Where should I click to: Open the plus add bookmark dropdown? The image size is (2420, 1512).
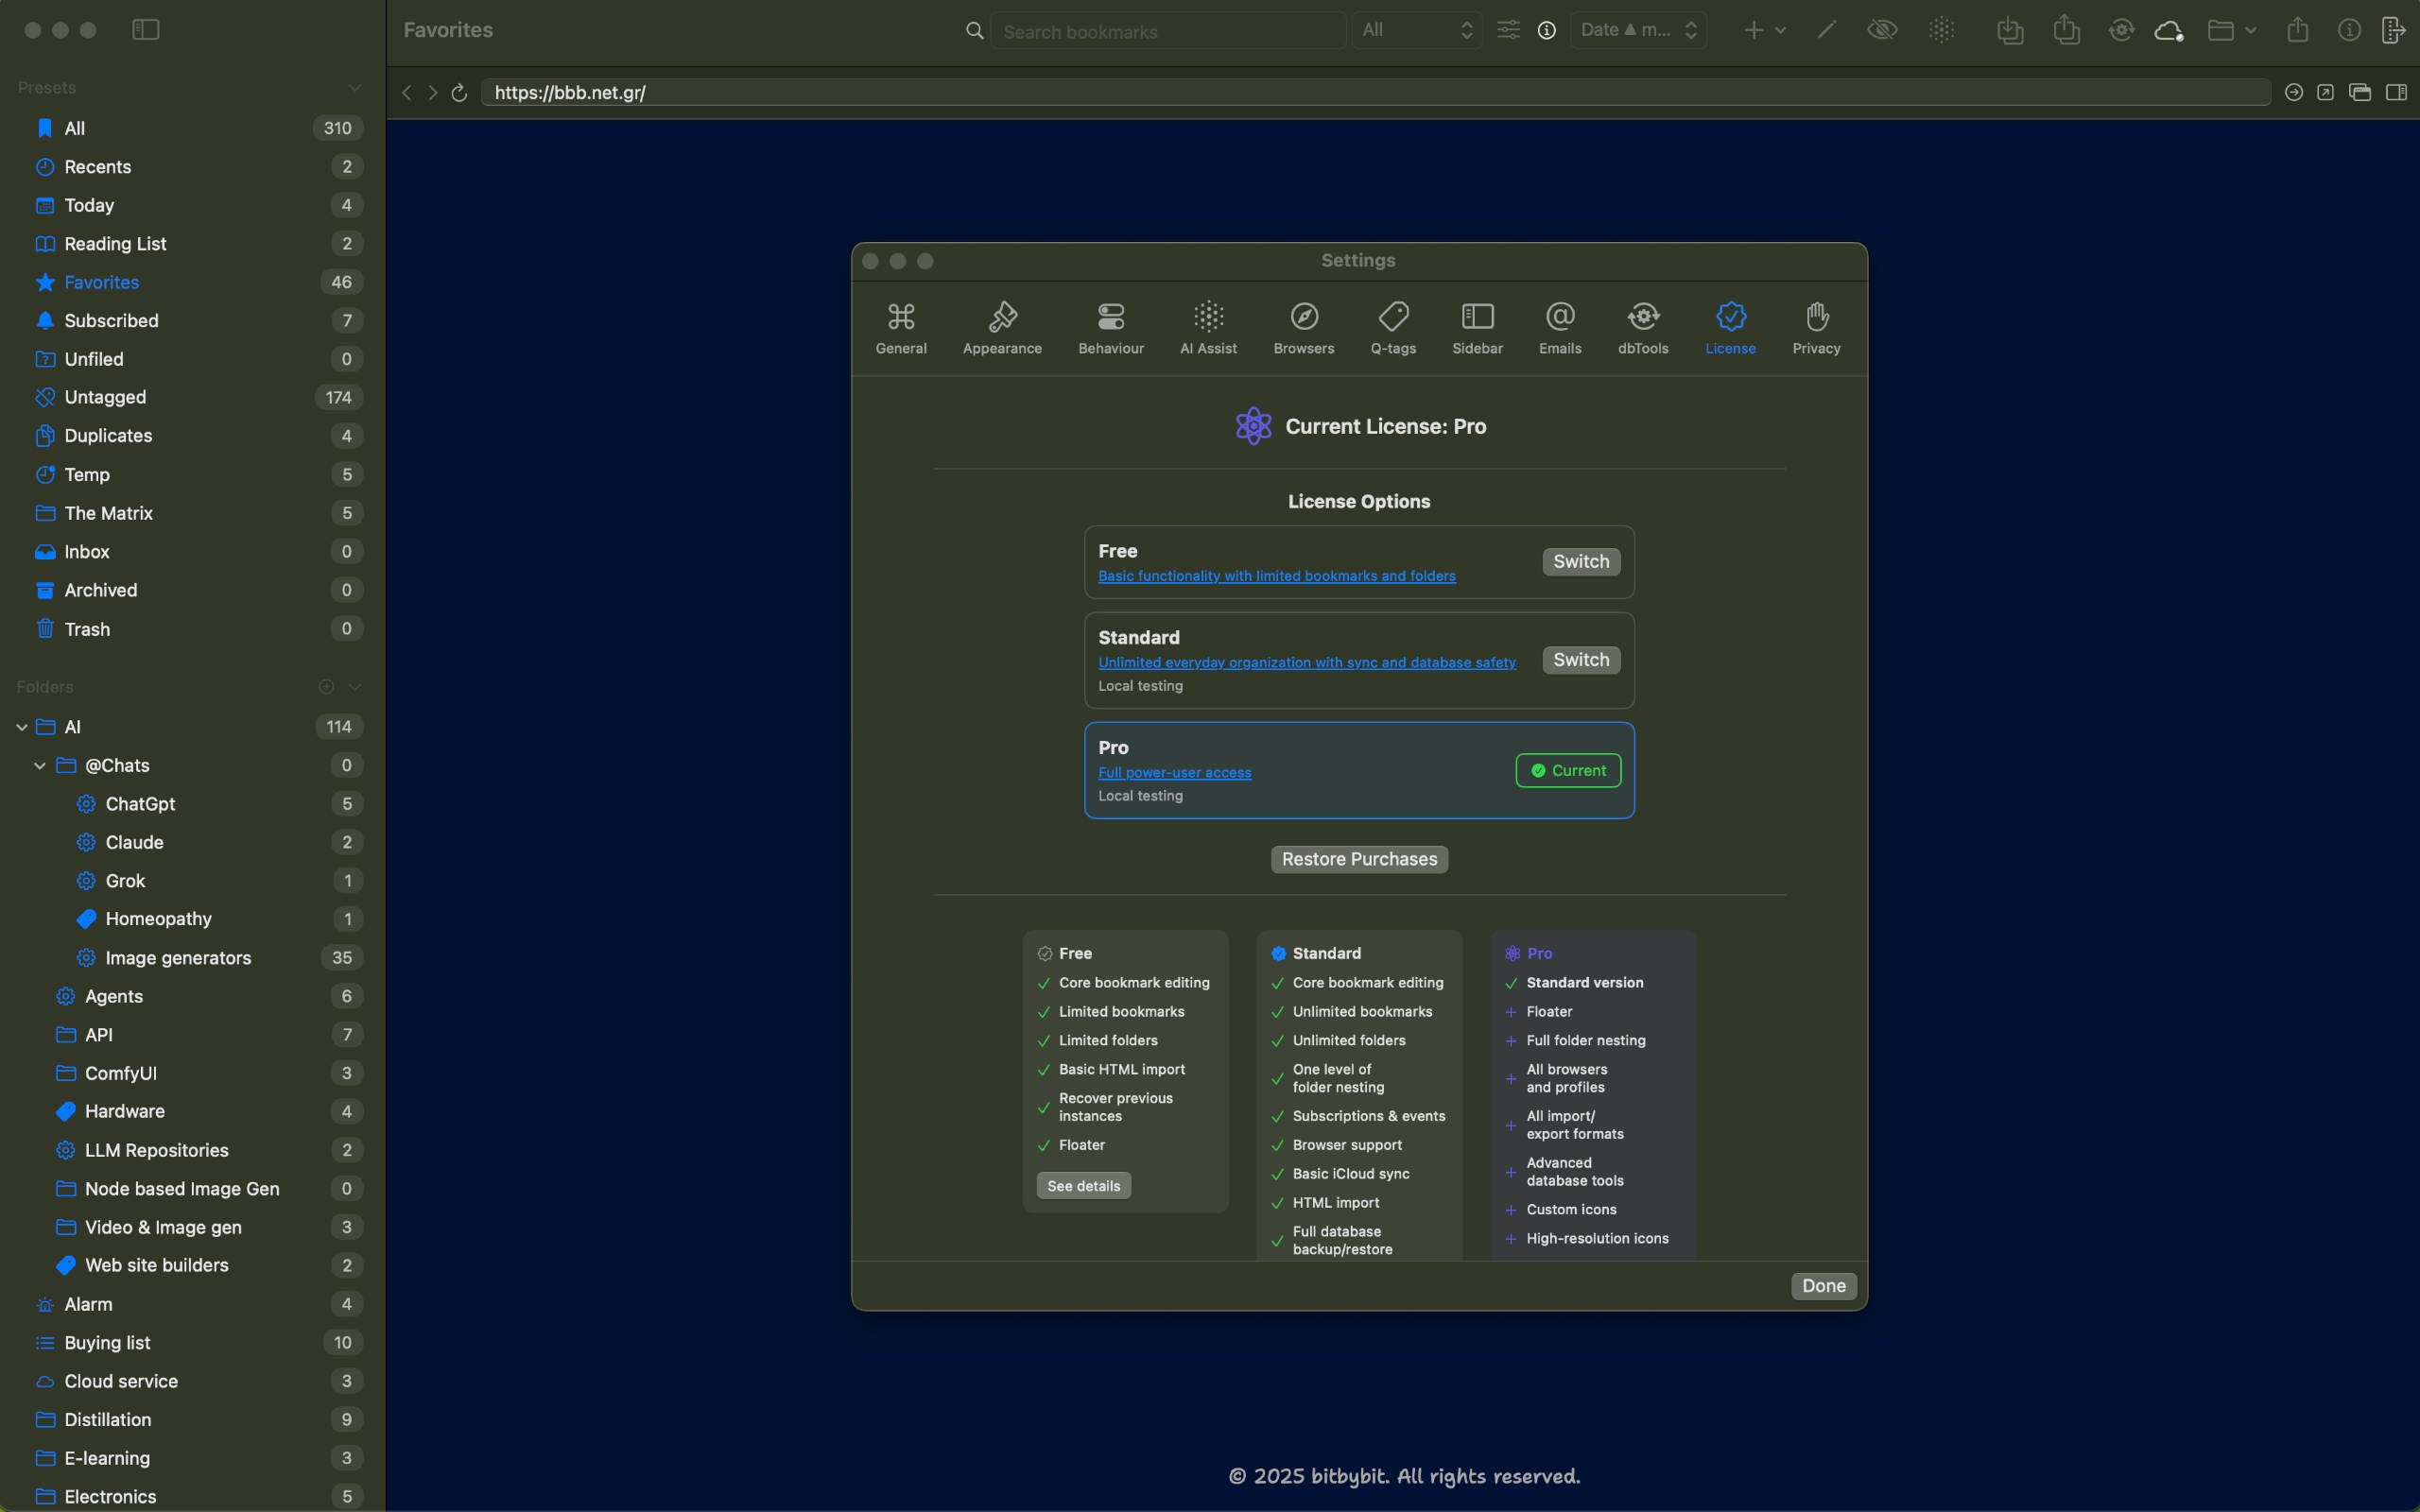pos(1765,30)
